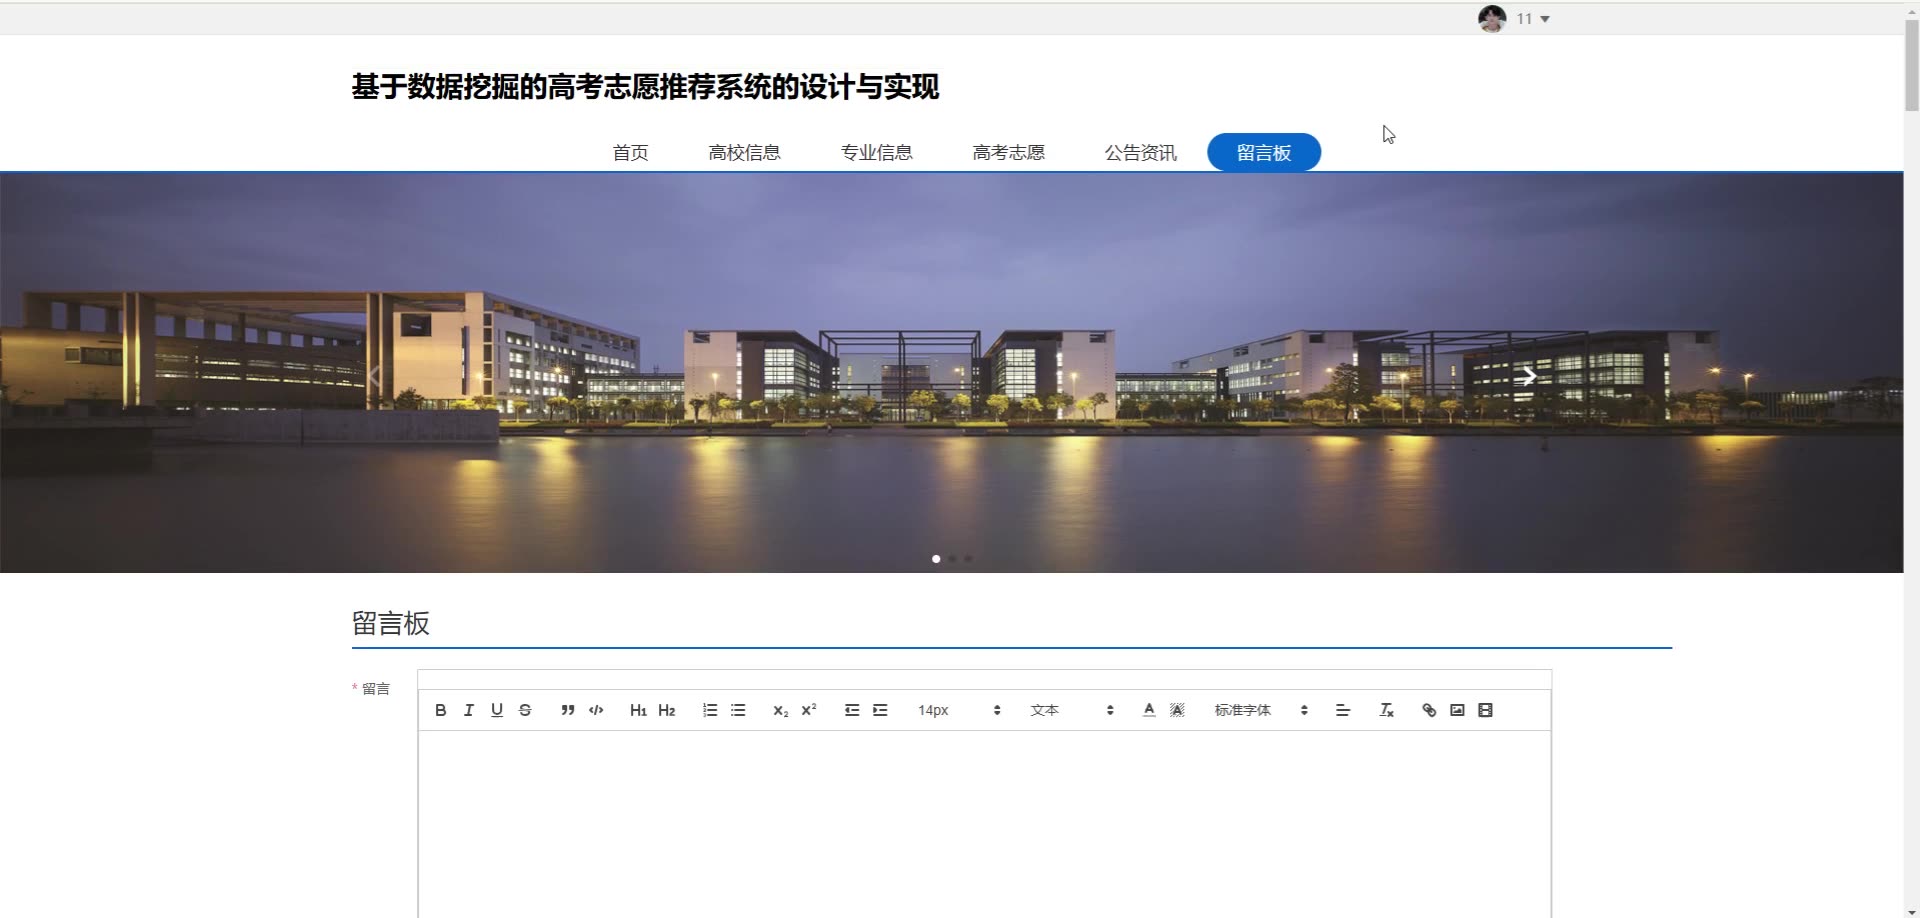Show previous banner slide with left arrow
Screen dimensions: 1920x918
tap(375, 376)
